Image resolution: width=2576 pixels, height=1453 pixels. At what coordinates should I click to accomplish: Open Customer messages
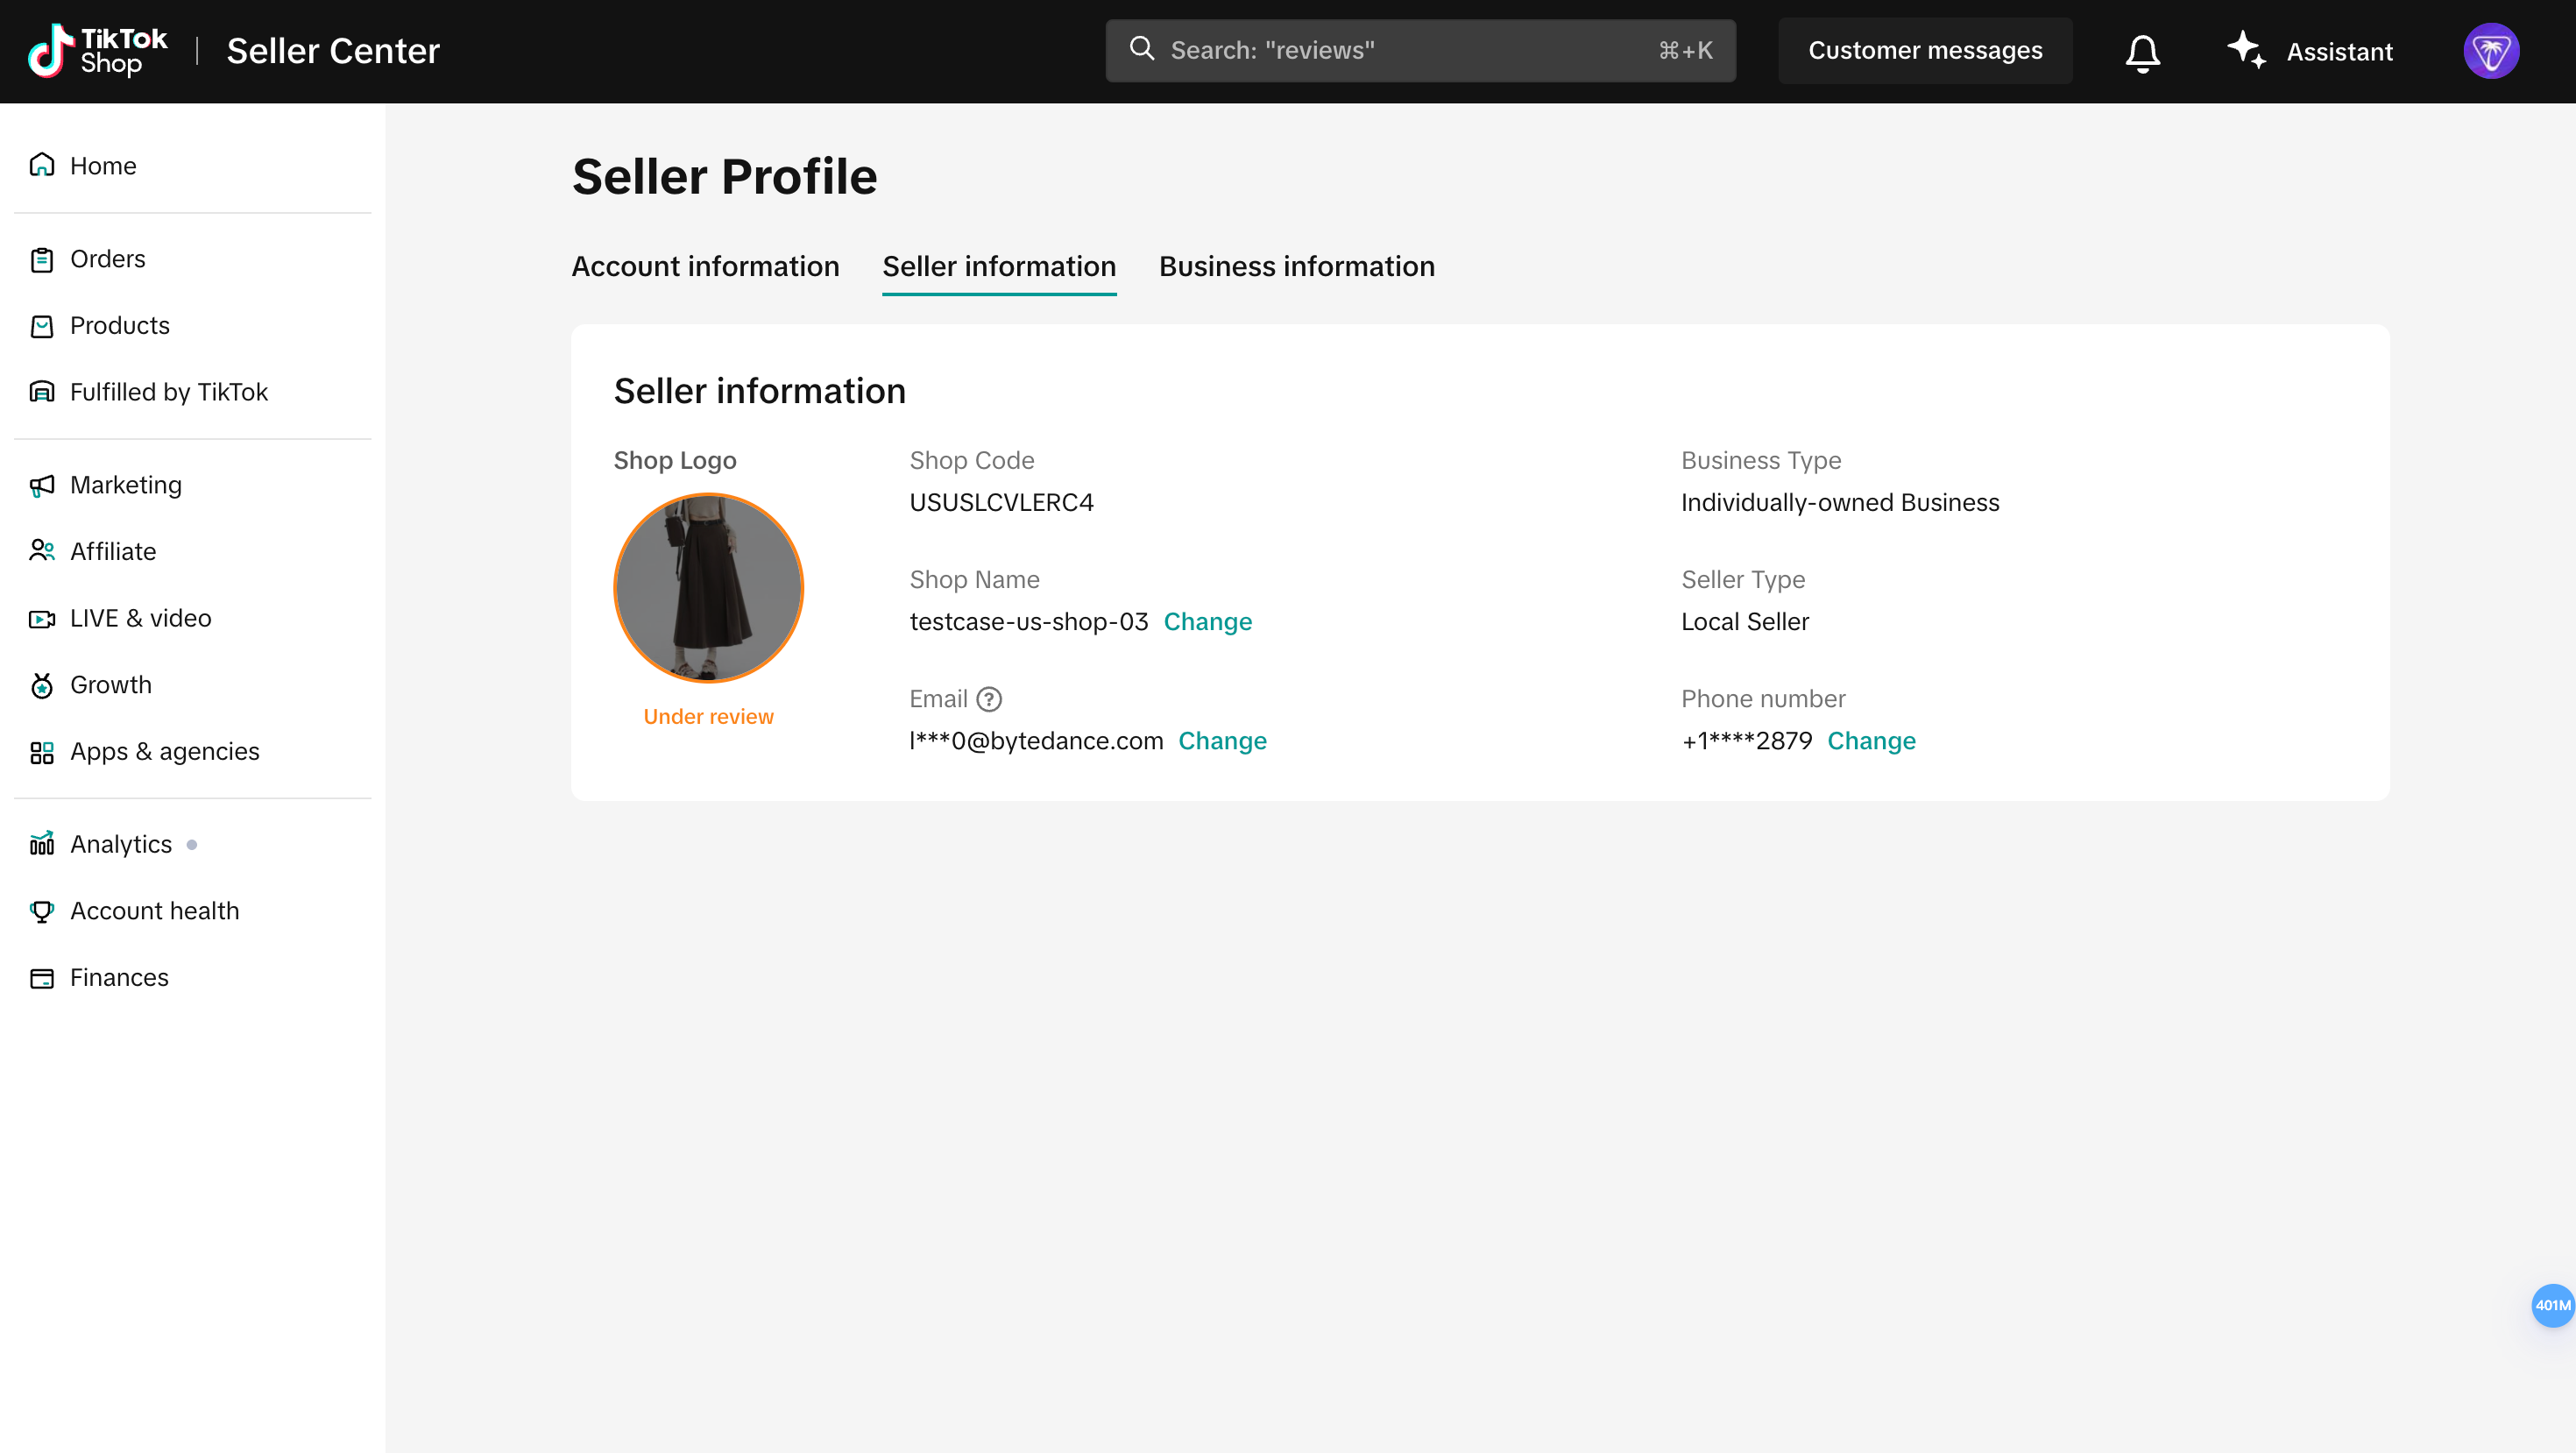tap(1925, 51)
